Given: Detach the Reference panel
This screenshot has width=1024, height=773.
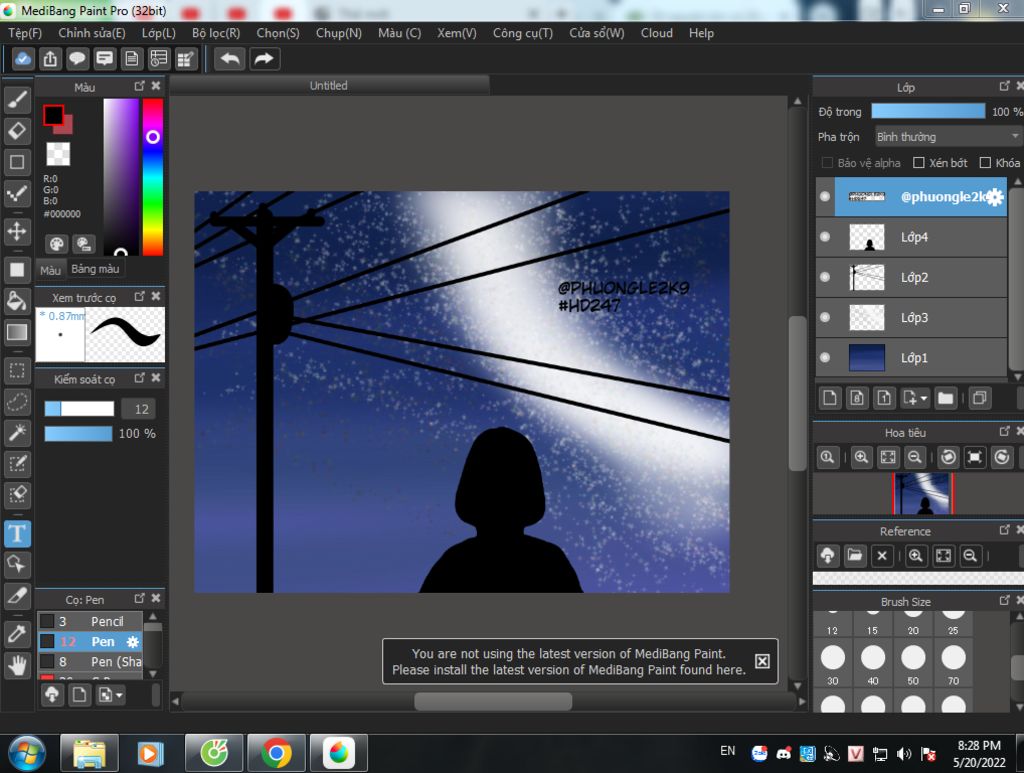Looking at the screenshot, I should point(1004,529).
